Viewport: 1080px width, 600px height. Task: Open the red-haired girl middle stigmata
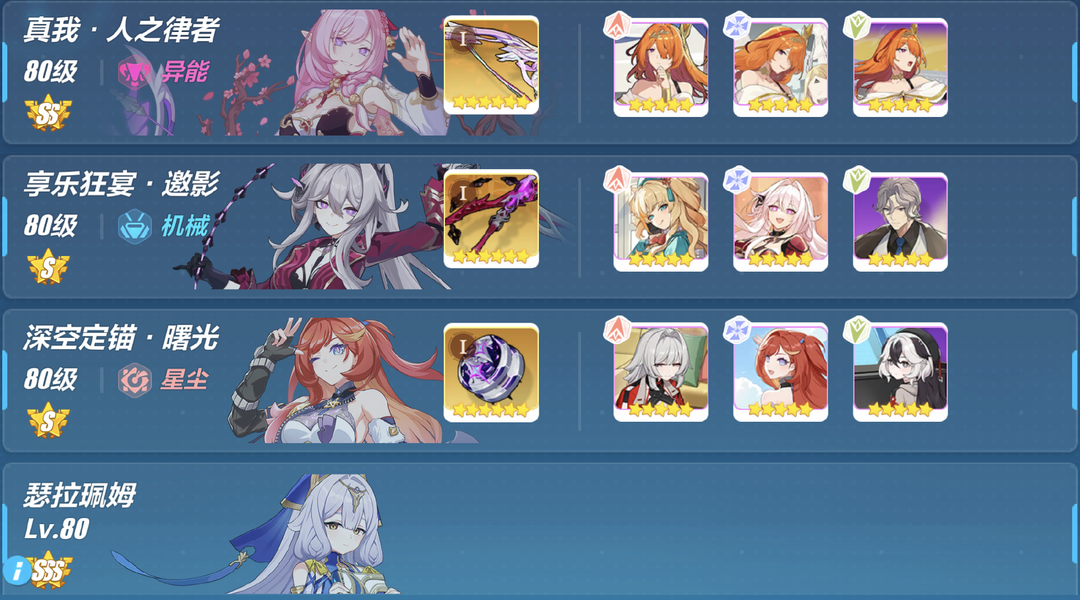(780, 372)
